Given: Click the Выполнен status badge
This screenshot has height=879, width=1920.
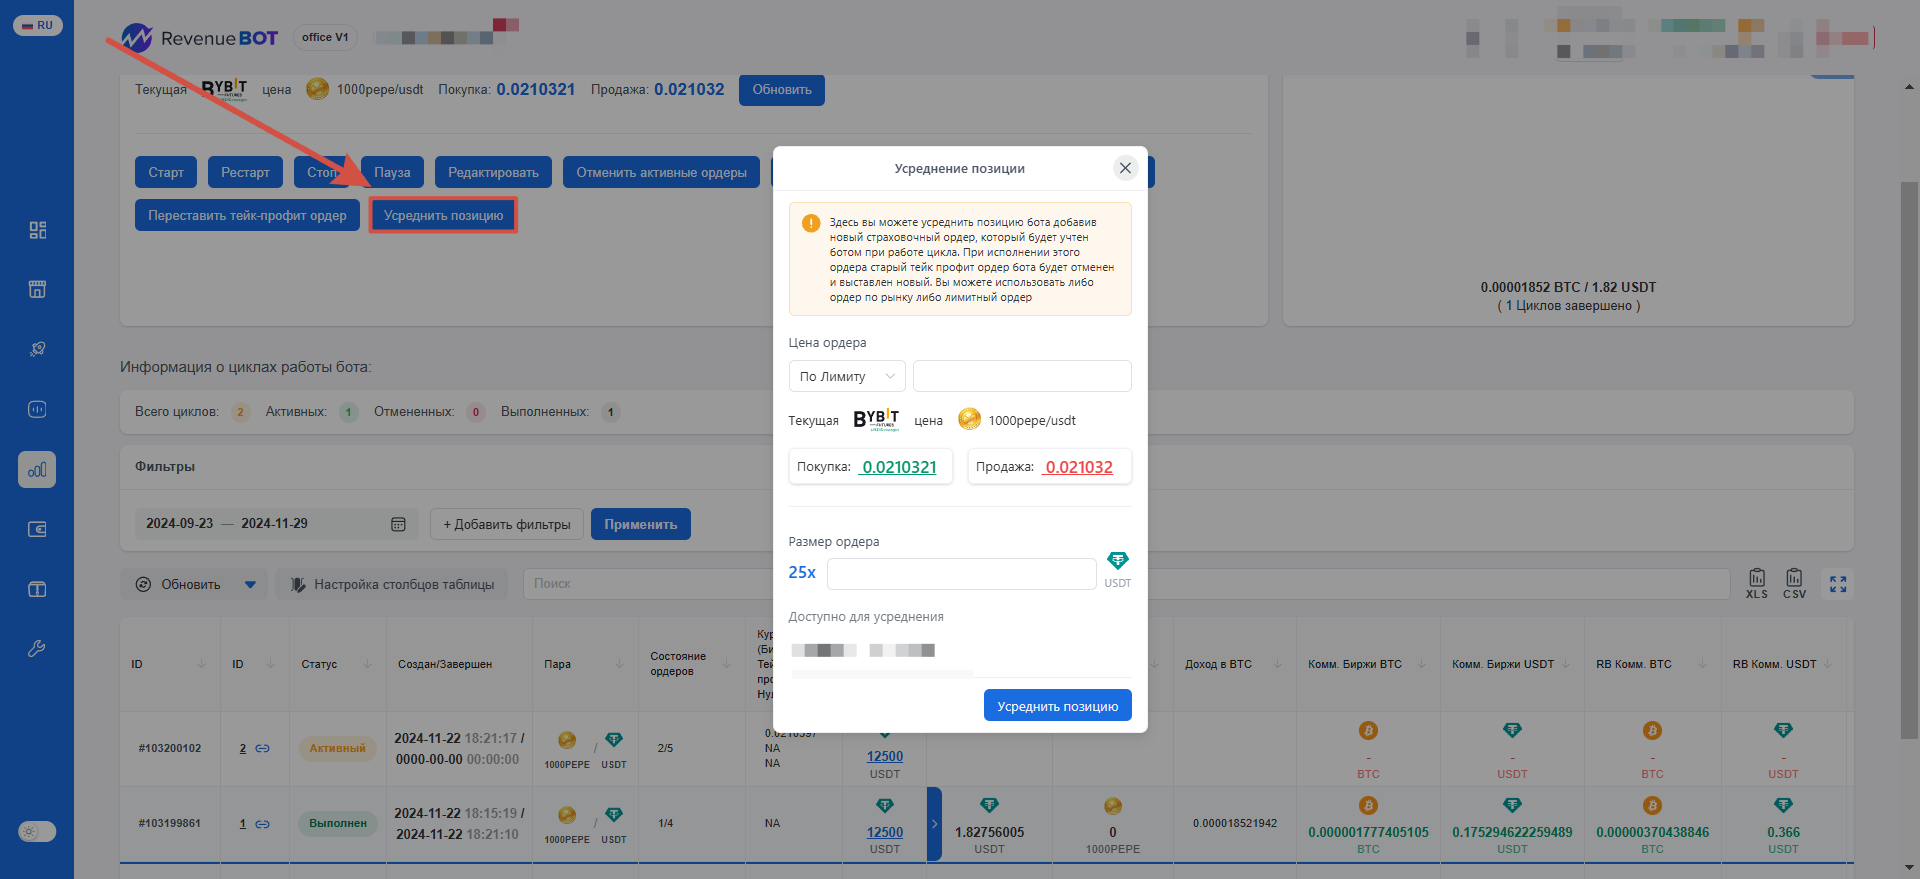Looking at the screenshot, I should 338,824.
